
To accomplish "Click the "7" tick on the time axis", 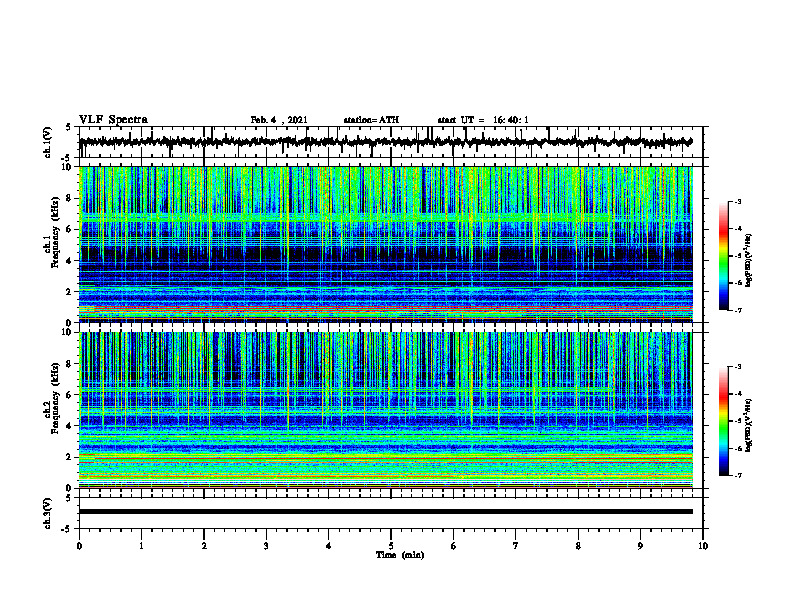I will [x=516, y=546].
